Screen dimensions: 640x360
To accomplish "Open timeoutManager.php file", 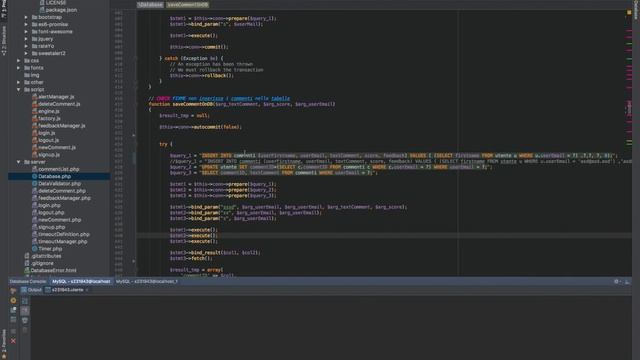I will click(60, 242).
